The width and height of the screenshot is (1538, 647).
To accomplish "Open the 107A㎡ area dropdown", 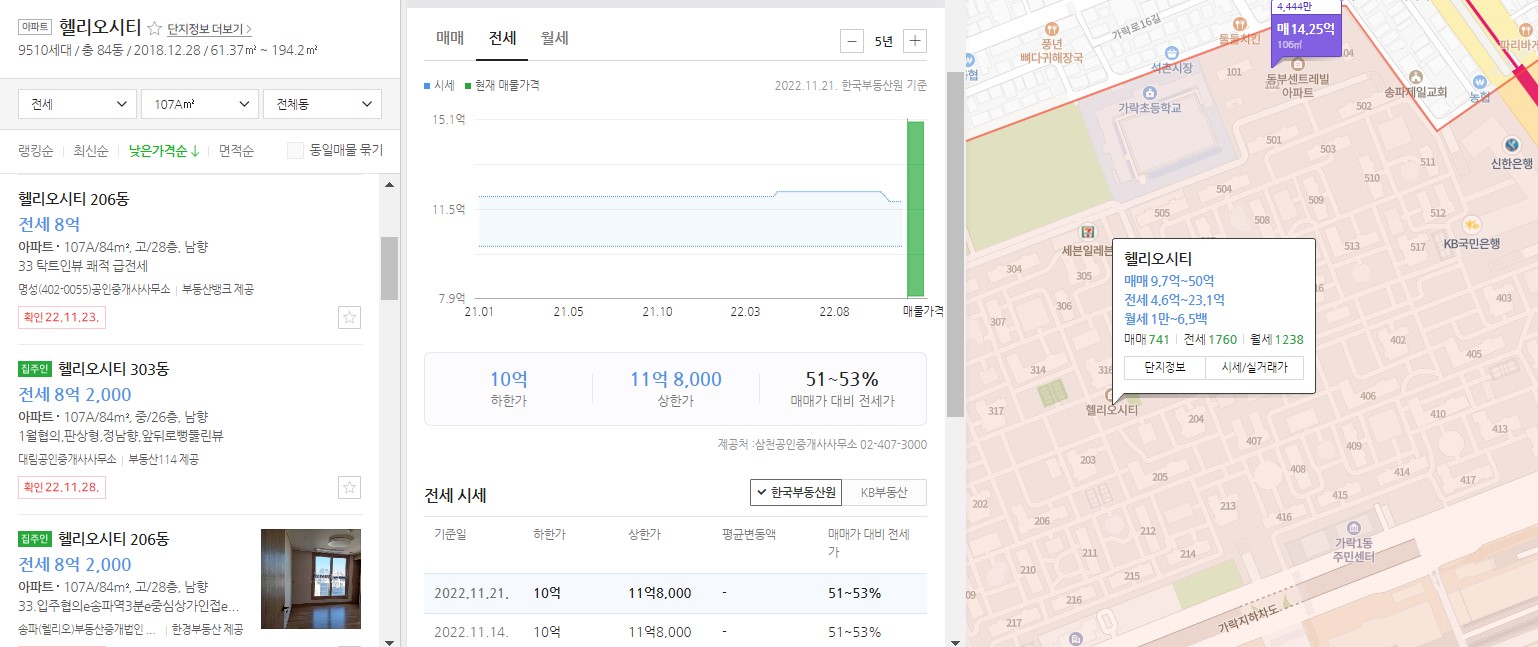I will (x=200, y=104).
